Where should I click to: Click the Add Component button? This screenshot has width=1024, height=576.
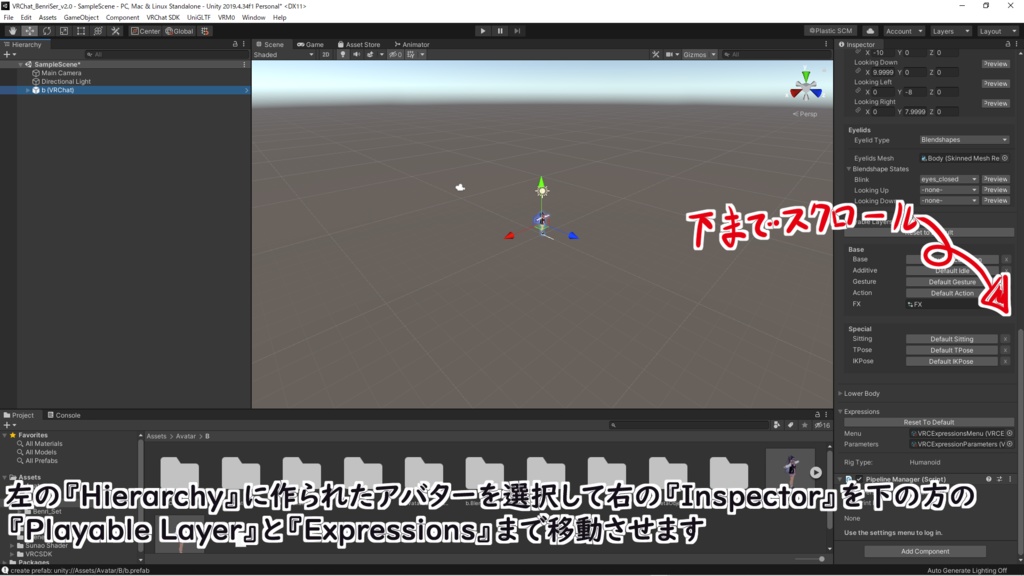click(x=928, y=551)
